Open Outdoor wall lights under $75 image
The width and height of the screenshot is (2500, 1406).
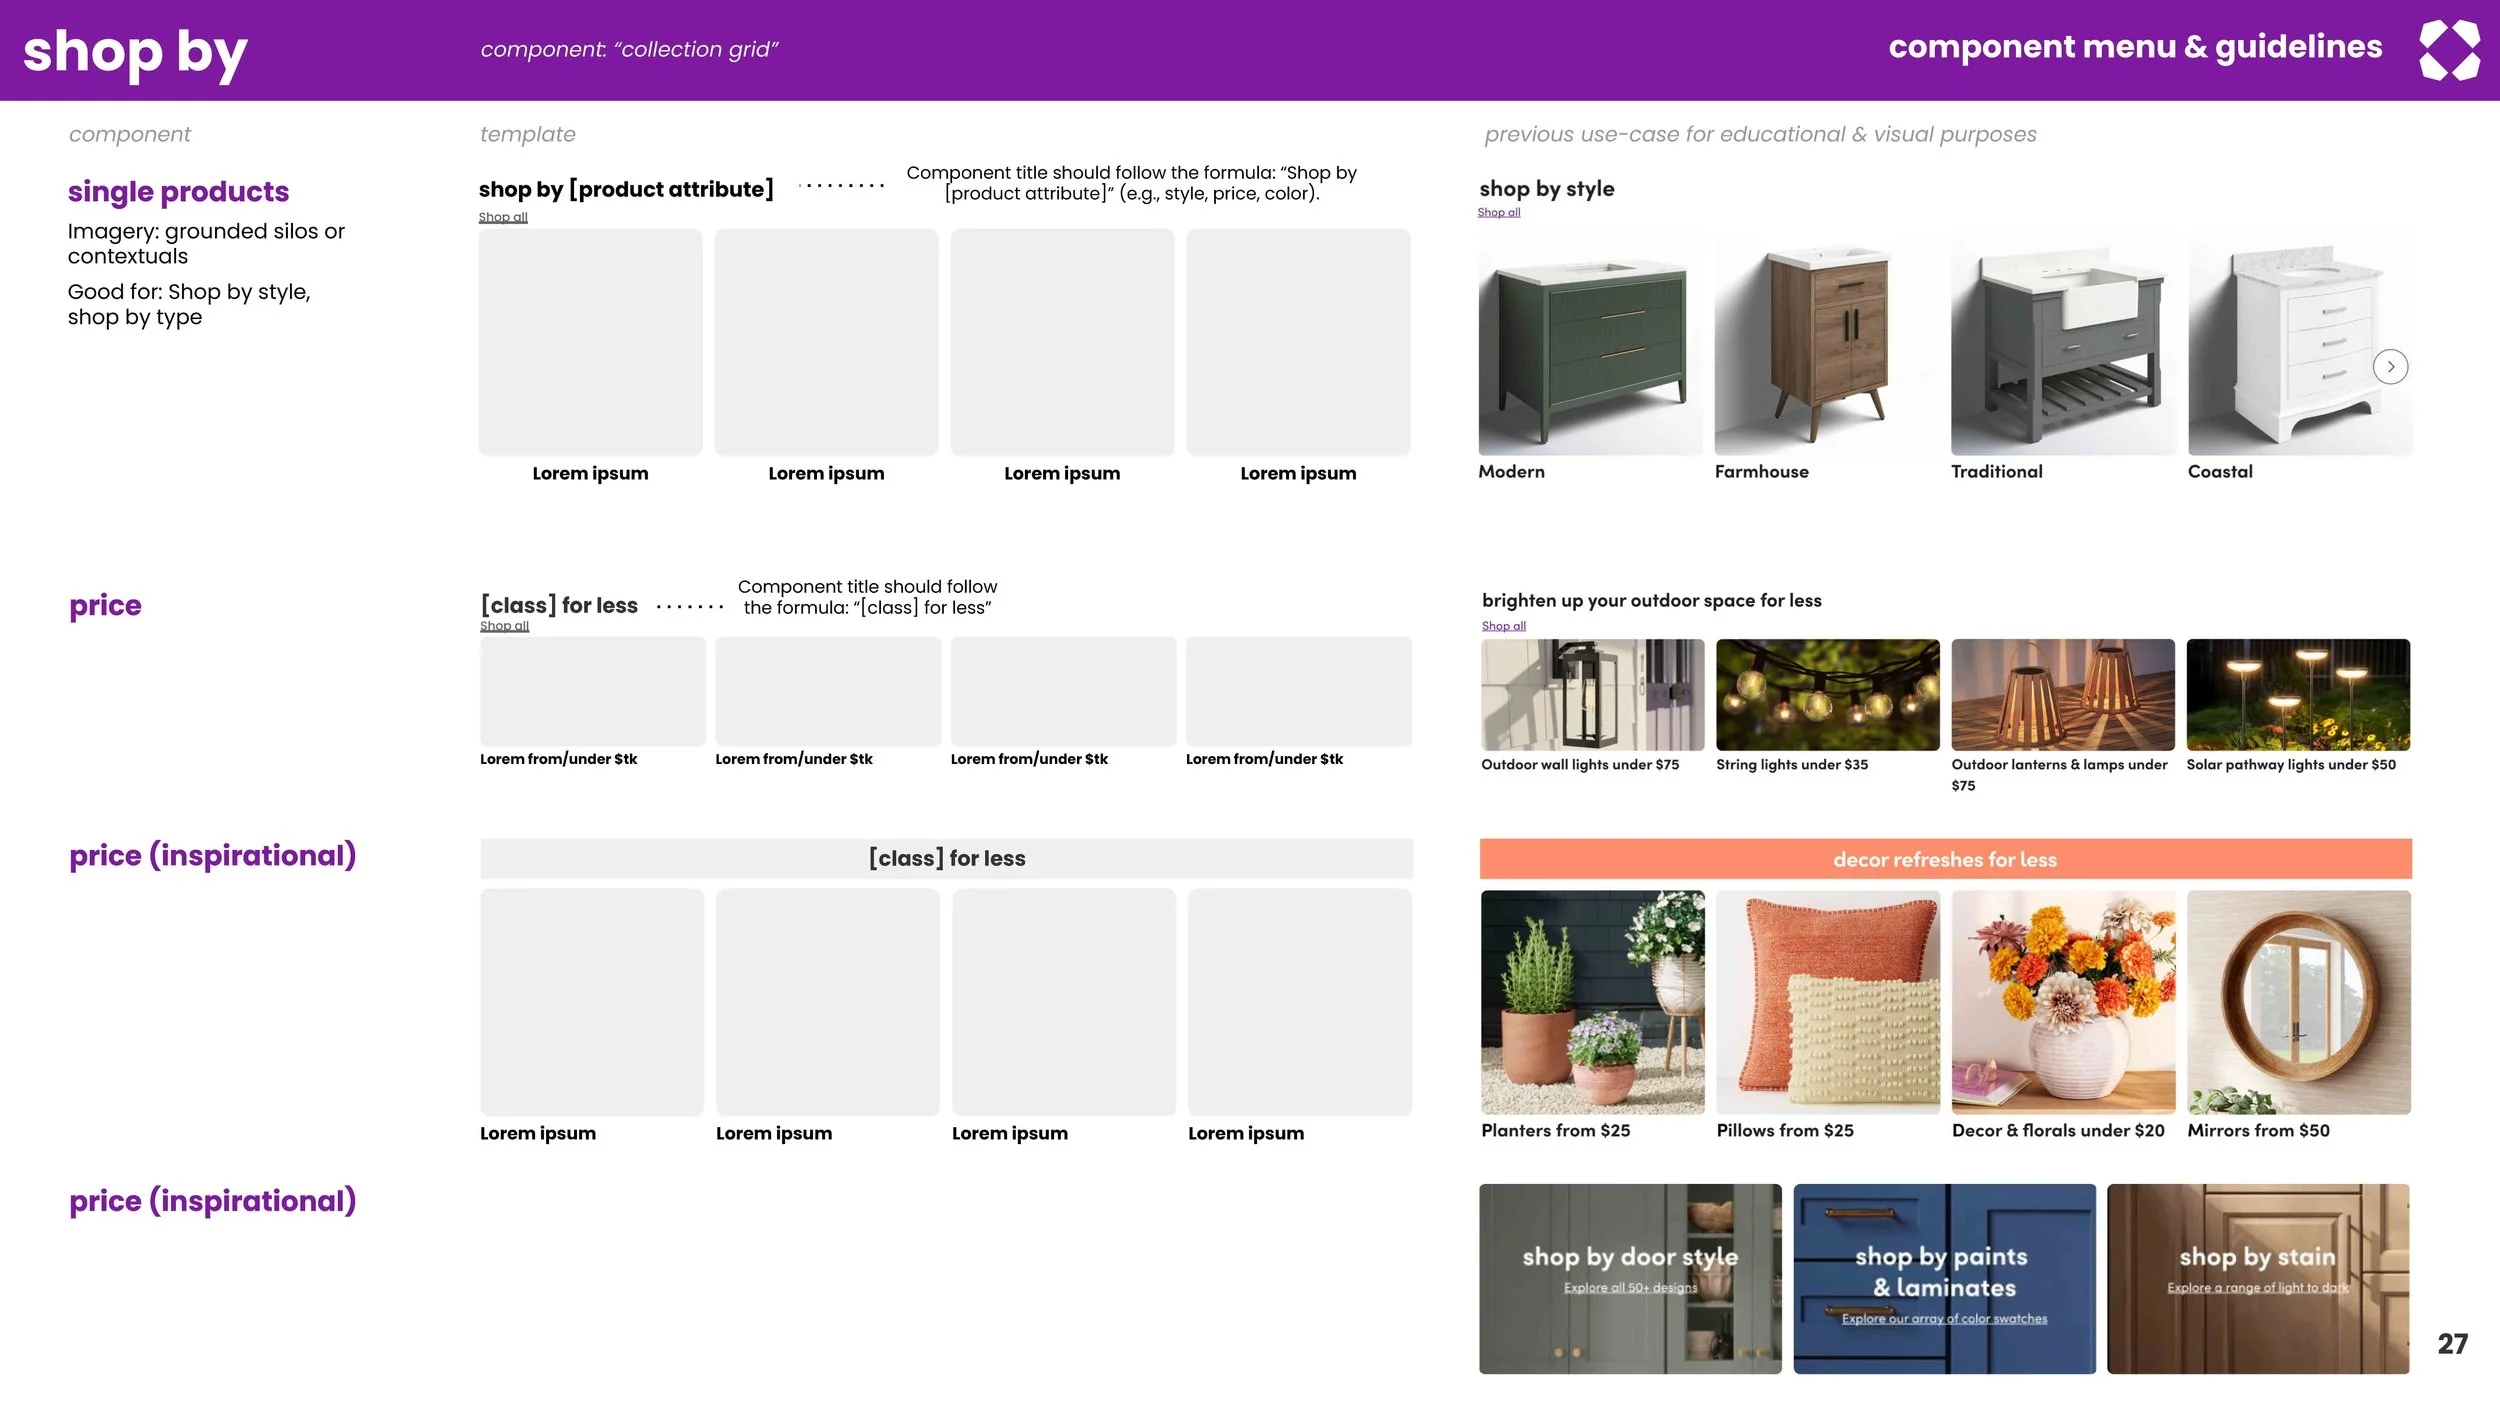click(x=1592, y=695)
